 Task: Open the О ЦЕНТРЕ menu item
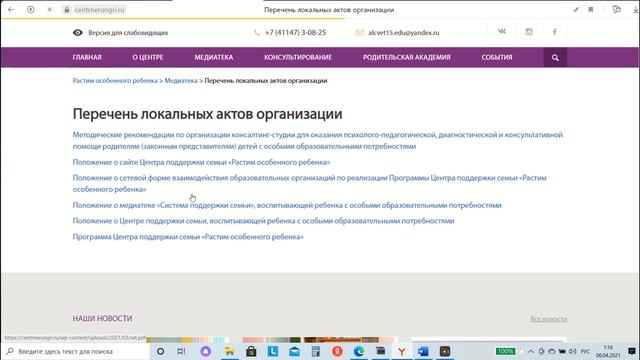[x=148, y=58]
